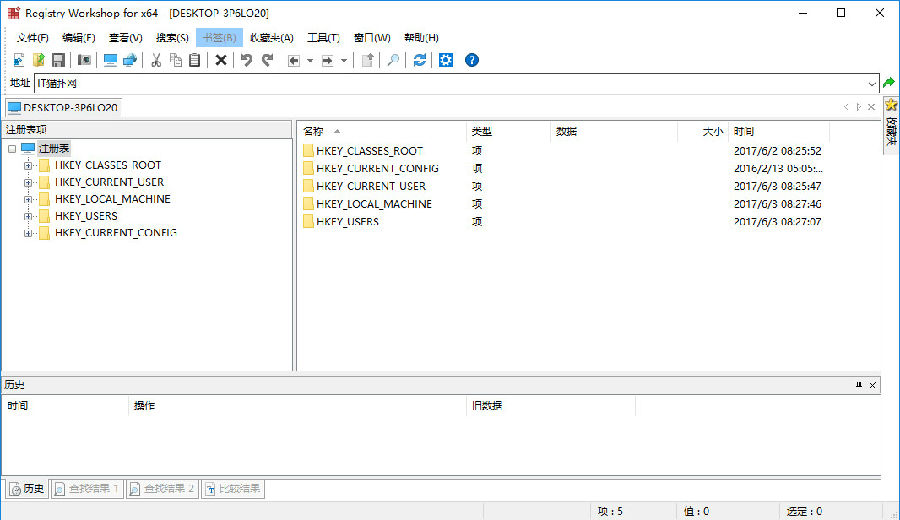Expand HKEY_USERS in the tree
This screenshot has width=900, height=520.
(x=28, y=216)
